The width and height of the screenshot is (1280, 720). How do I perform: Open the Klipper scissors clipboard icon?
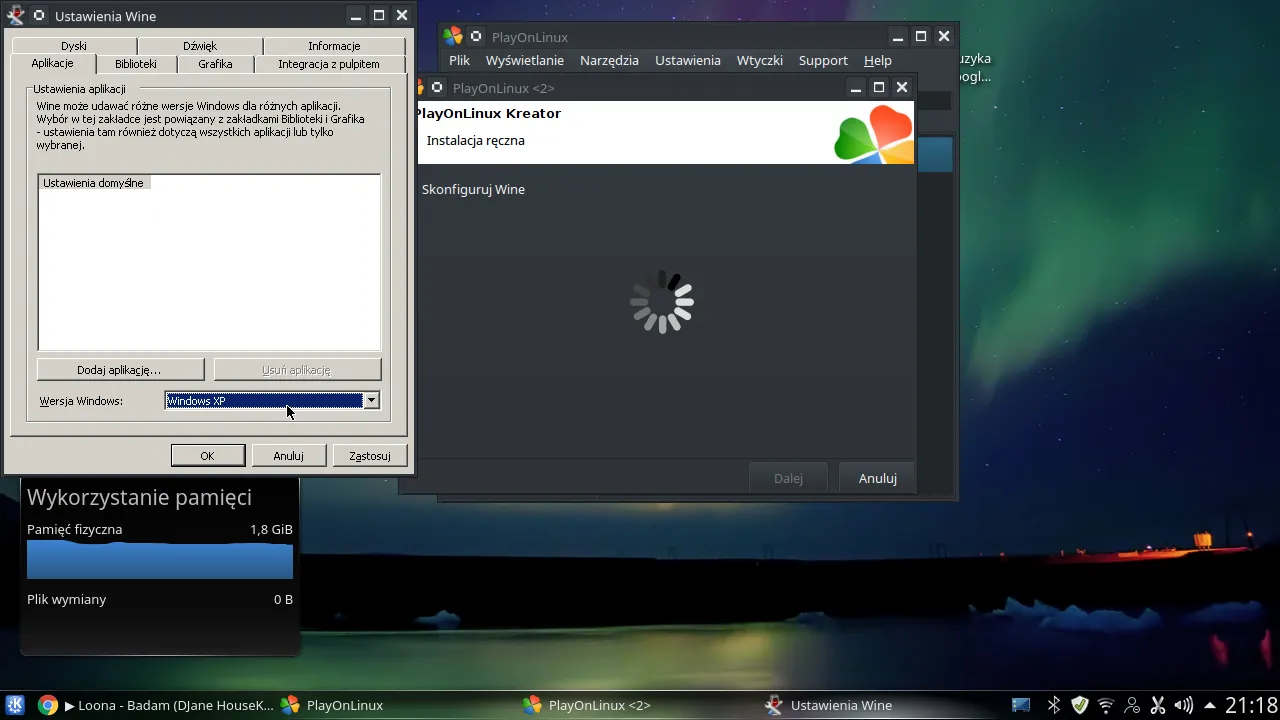pyautogui.click(x=1158, y=705)
